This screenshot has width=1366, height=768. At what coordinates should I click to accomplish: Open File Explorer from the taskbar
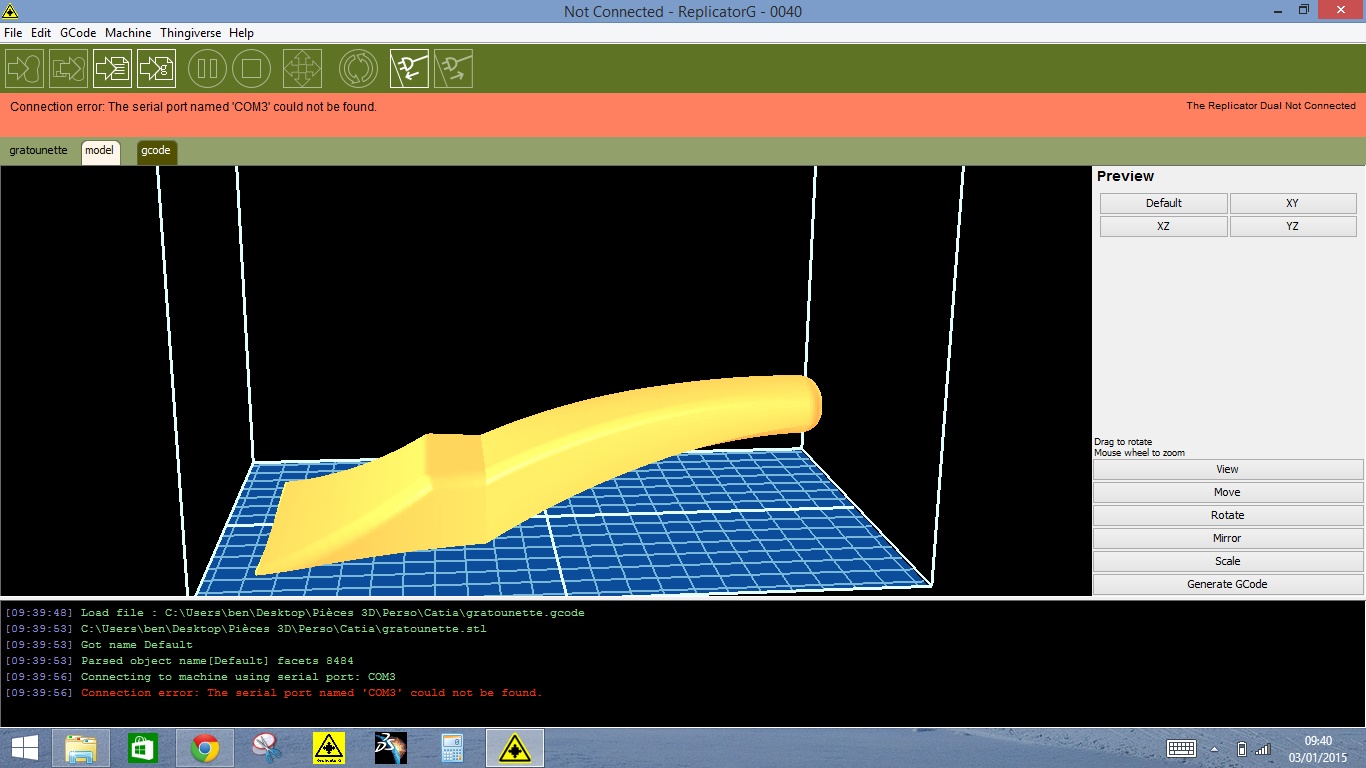coord(81,748)
